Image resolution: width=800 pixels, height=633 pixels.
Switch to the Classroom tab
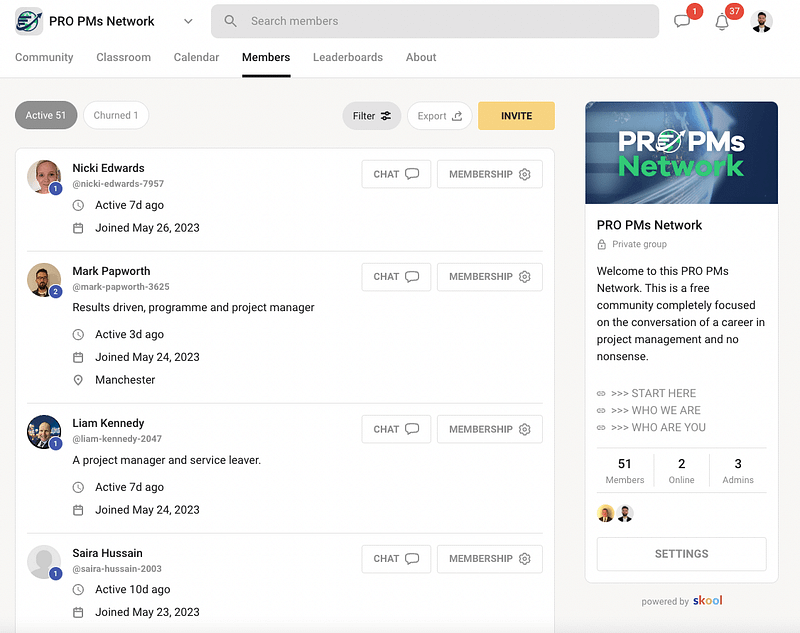coord(123,58)
